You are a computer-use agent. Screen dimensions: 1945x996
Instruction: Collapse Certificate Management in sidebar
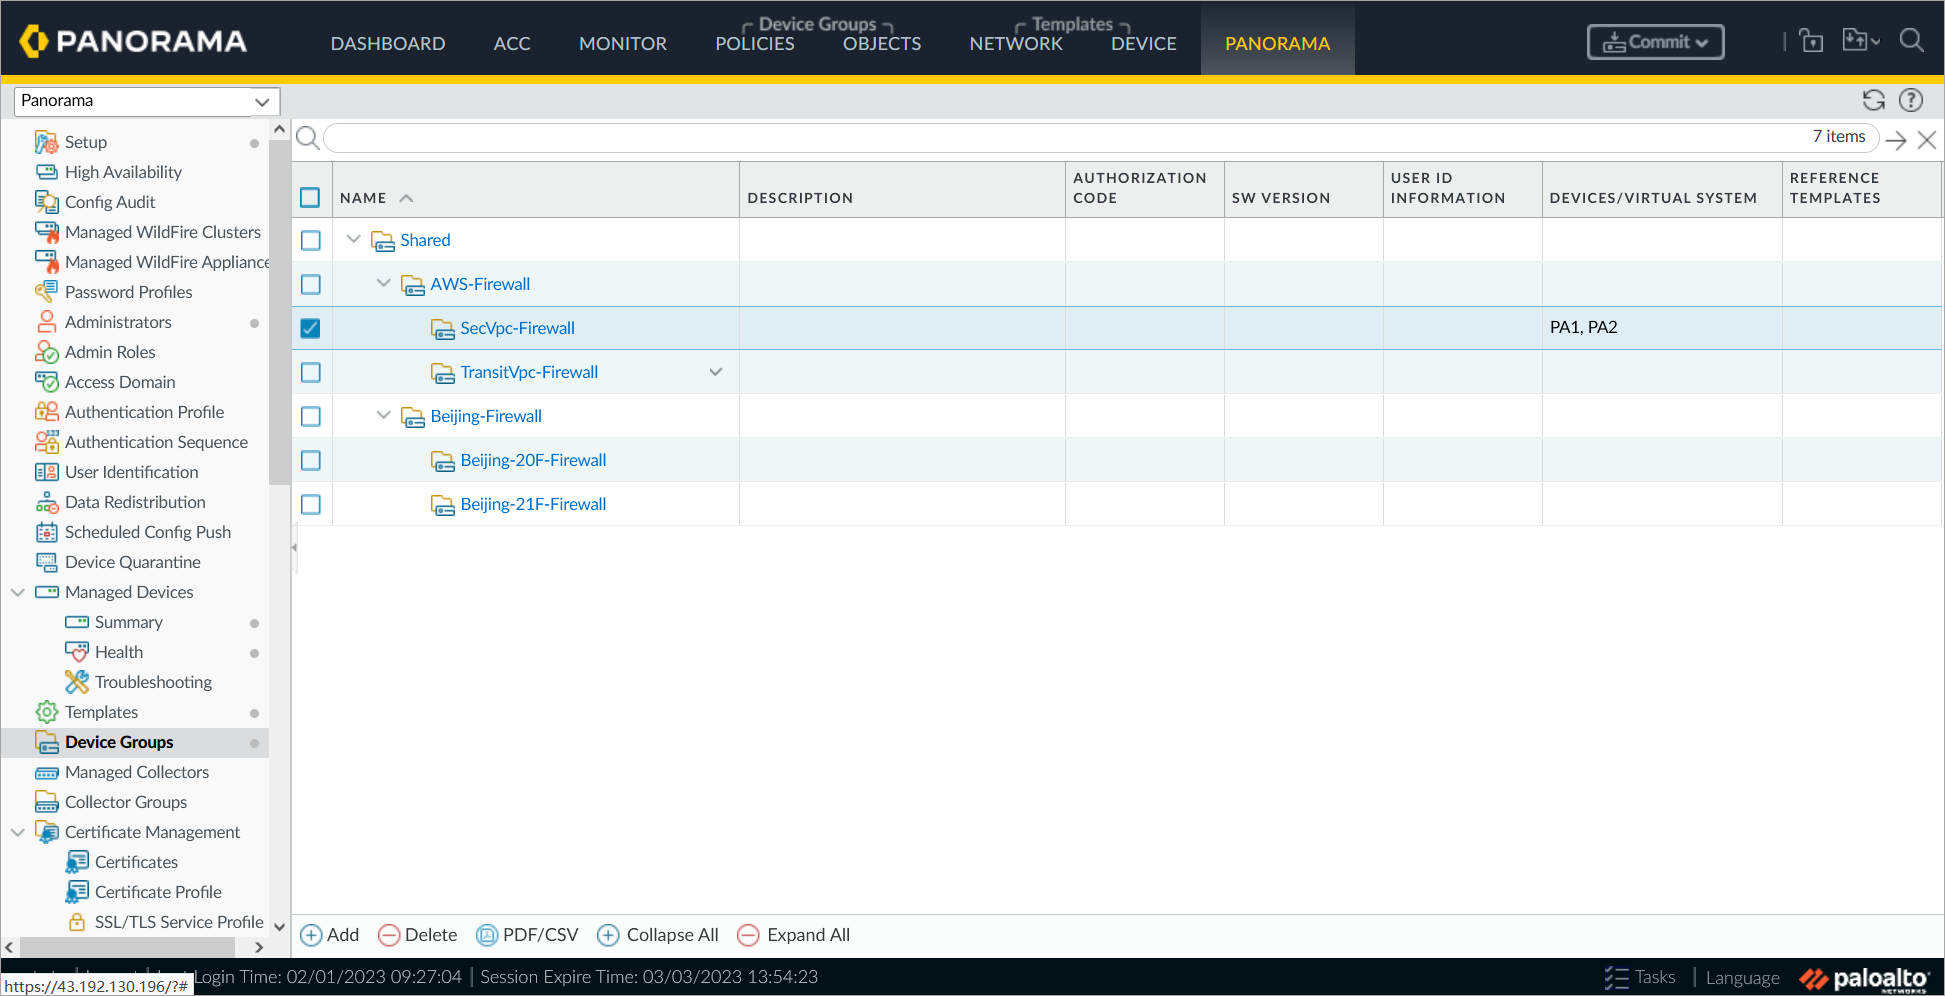17,832
